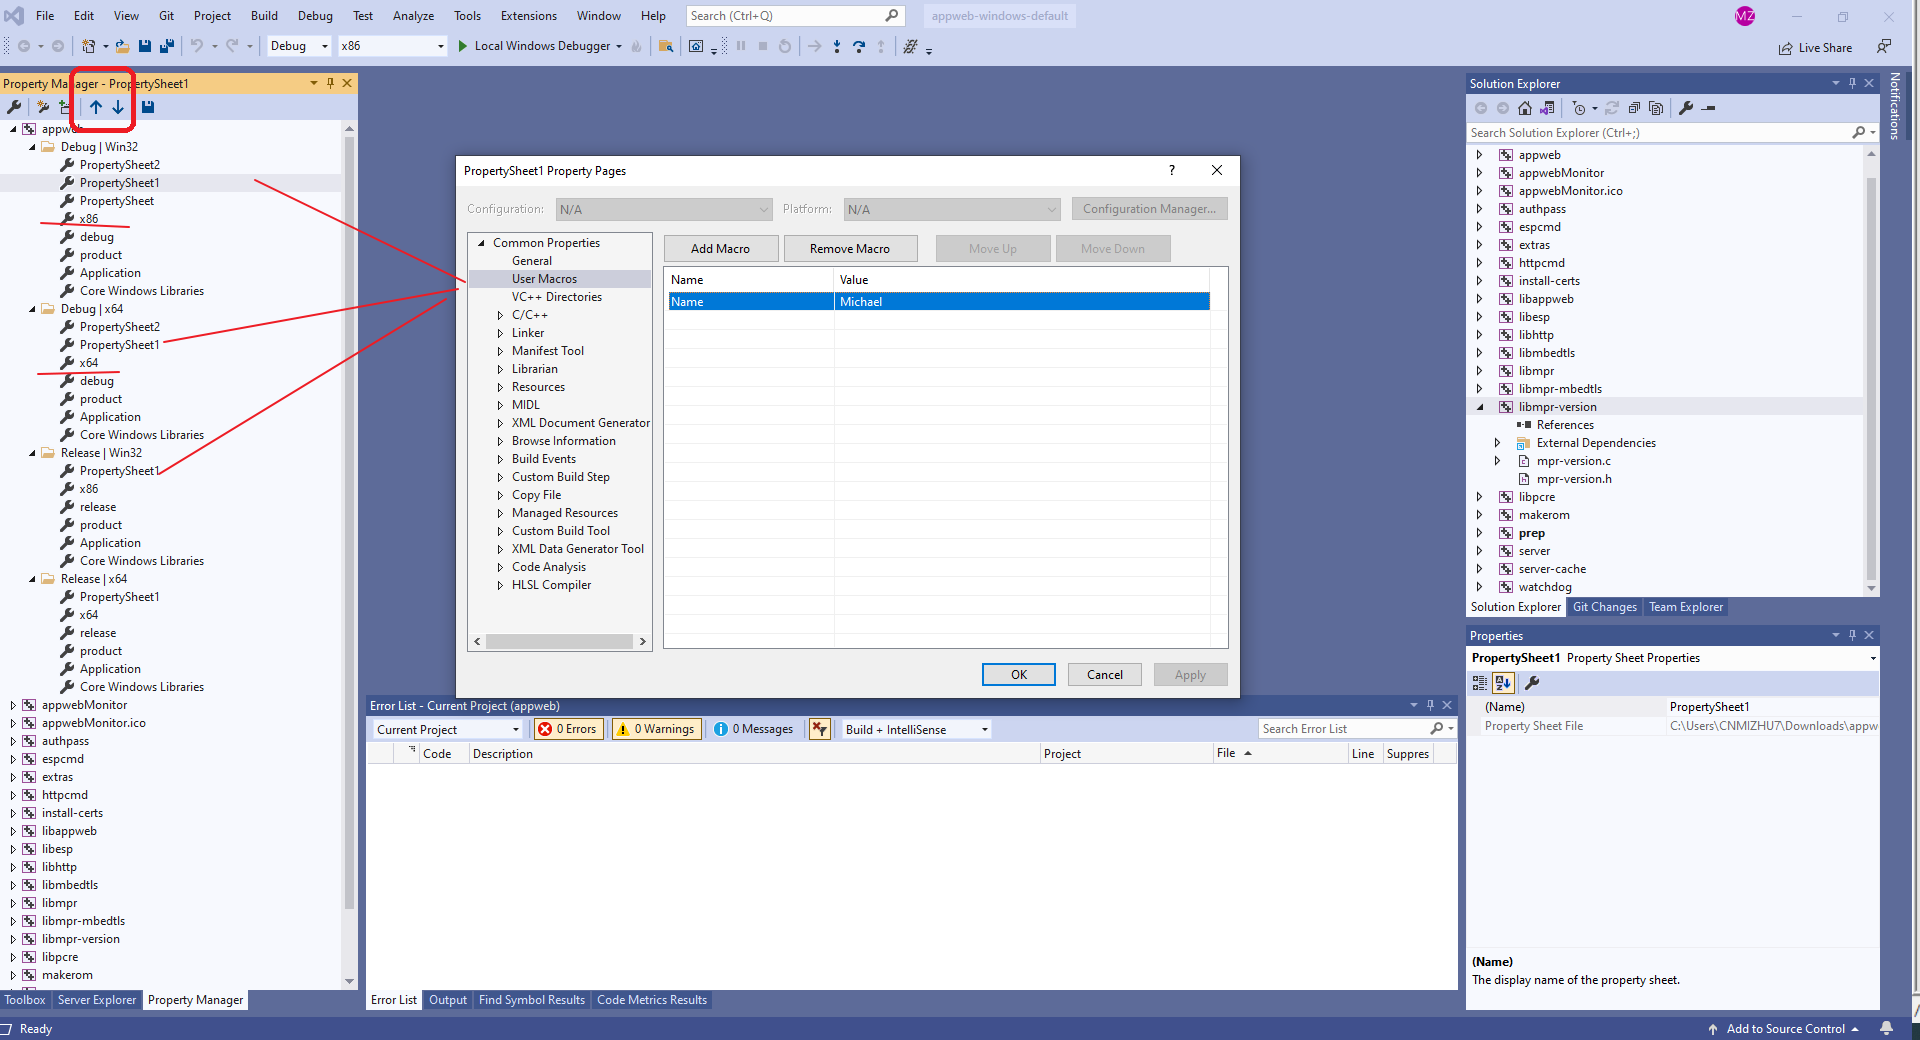
Task: Open Solution Explorer properties wrench icon
Action: (1686, 108)
